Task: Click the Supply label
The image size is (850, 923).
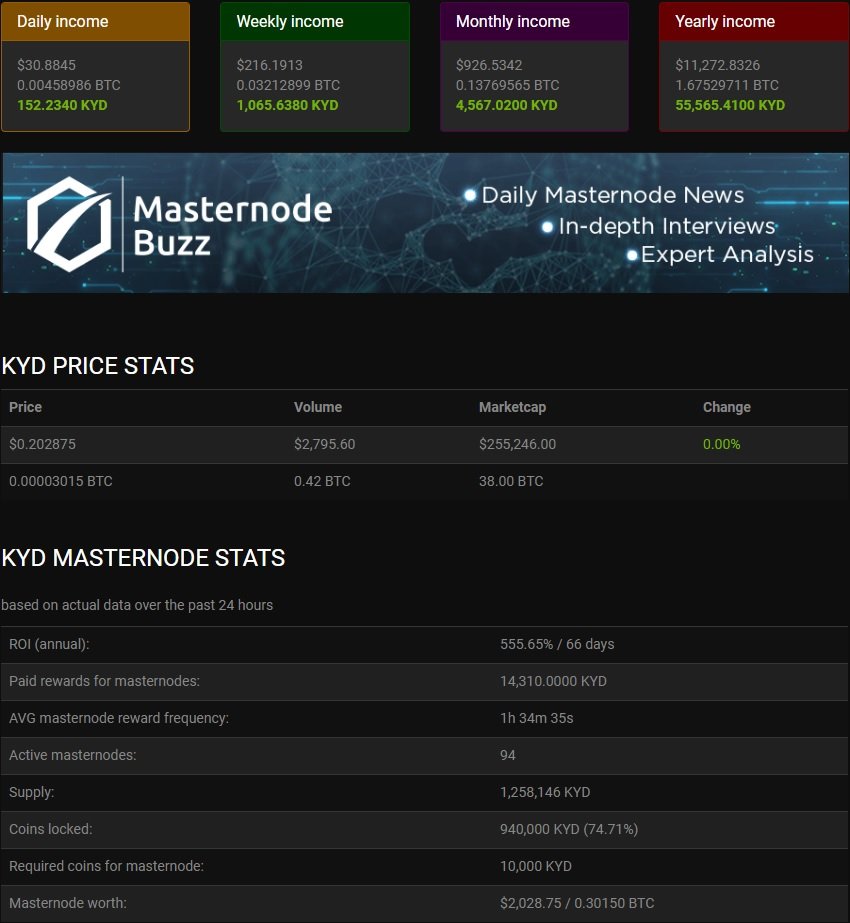Action: pos(31,793)
